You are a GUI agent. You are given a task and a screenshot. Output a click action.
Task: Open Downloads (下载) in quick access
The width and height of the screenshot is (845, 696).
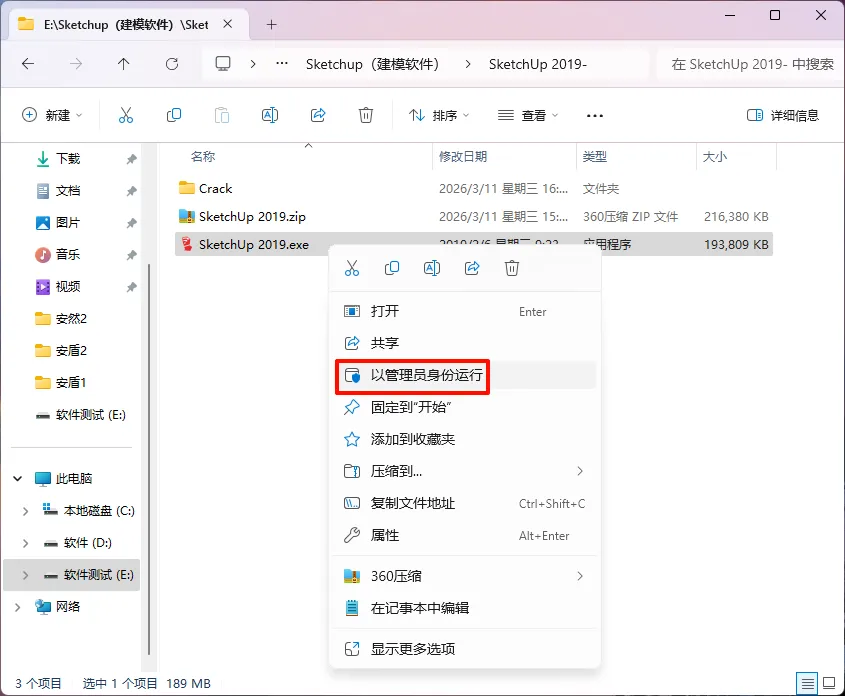tap(68, 159)
